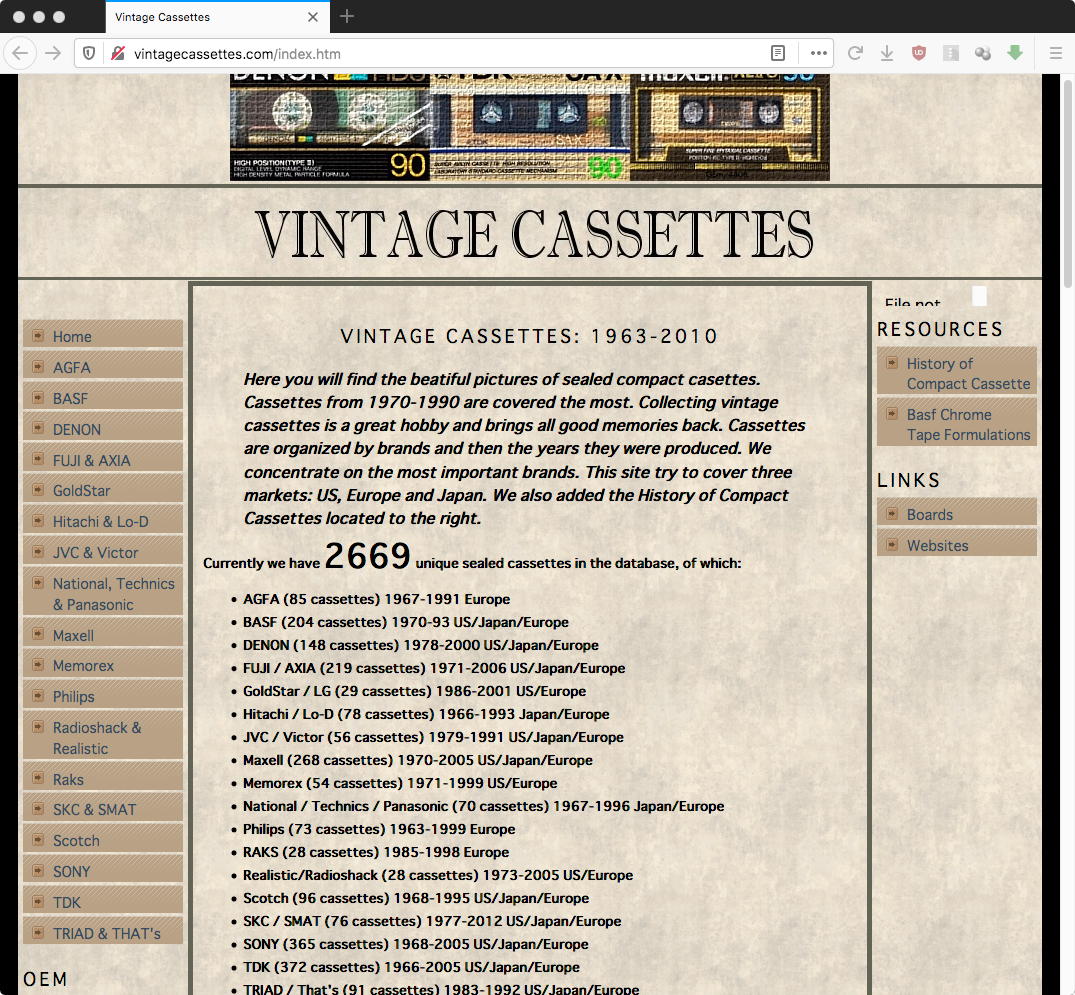The height and width of the screenshot is (995, 1075).
Task: Click the bullet icon beside Maxell
Action: (38, 634)
